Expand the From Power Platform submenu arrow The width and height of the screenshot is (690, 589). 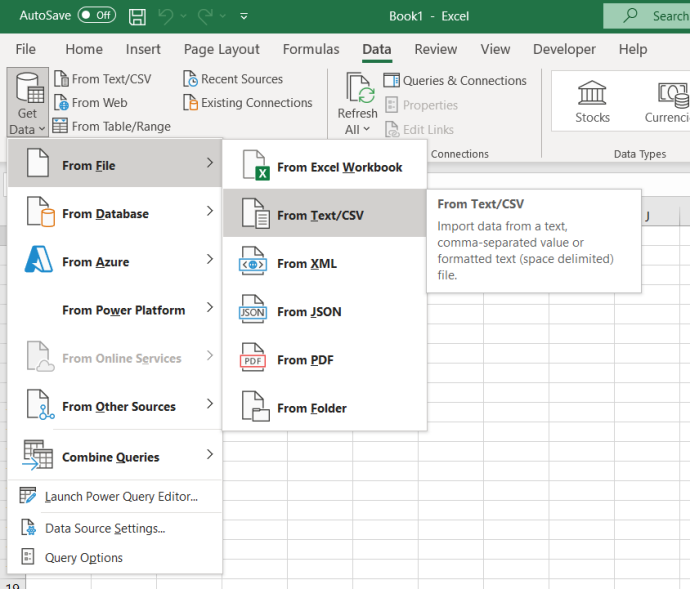pos(210,307)
